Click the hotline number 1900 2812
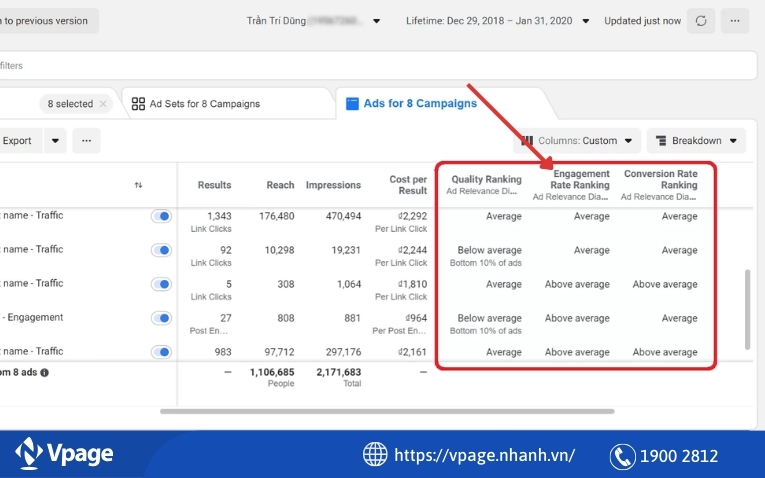The width and height of the screenshot is (765, 478). 679,456
